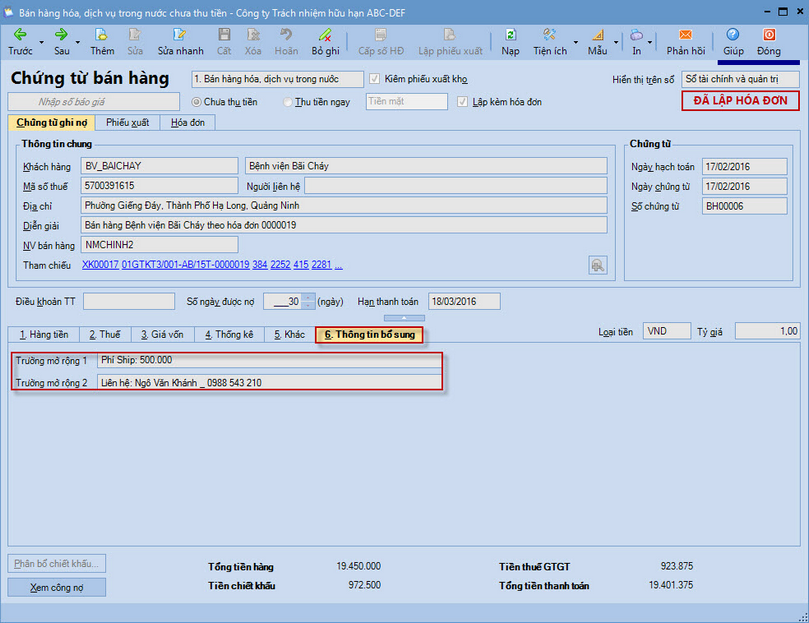This screenshot has height=623, width=809.
Task: Click the Trường mở rộng 2 field
Action: (x=269, y=382)
